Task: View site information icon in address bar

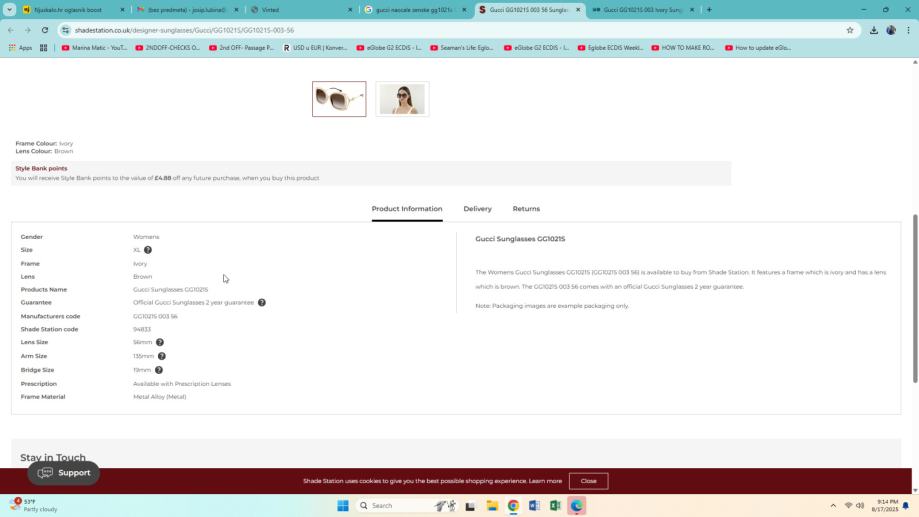Action: click(66, 30)
